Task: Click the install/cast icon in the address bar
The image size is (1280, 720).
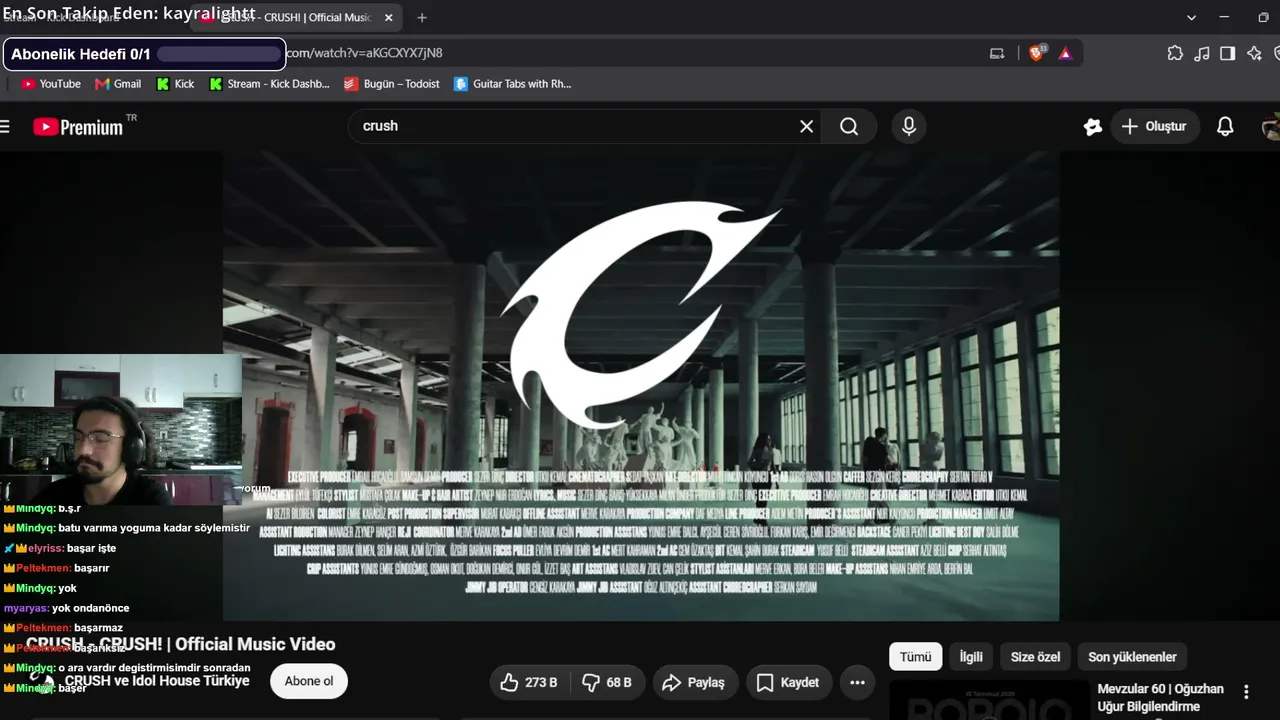Action: click(997, 53)
